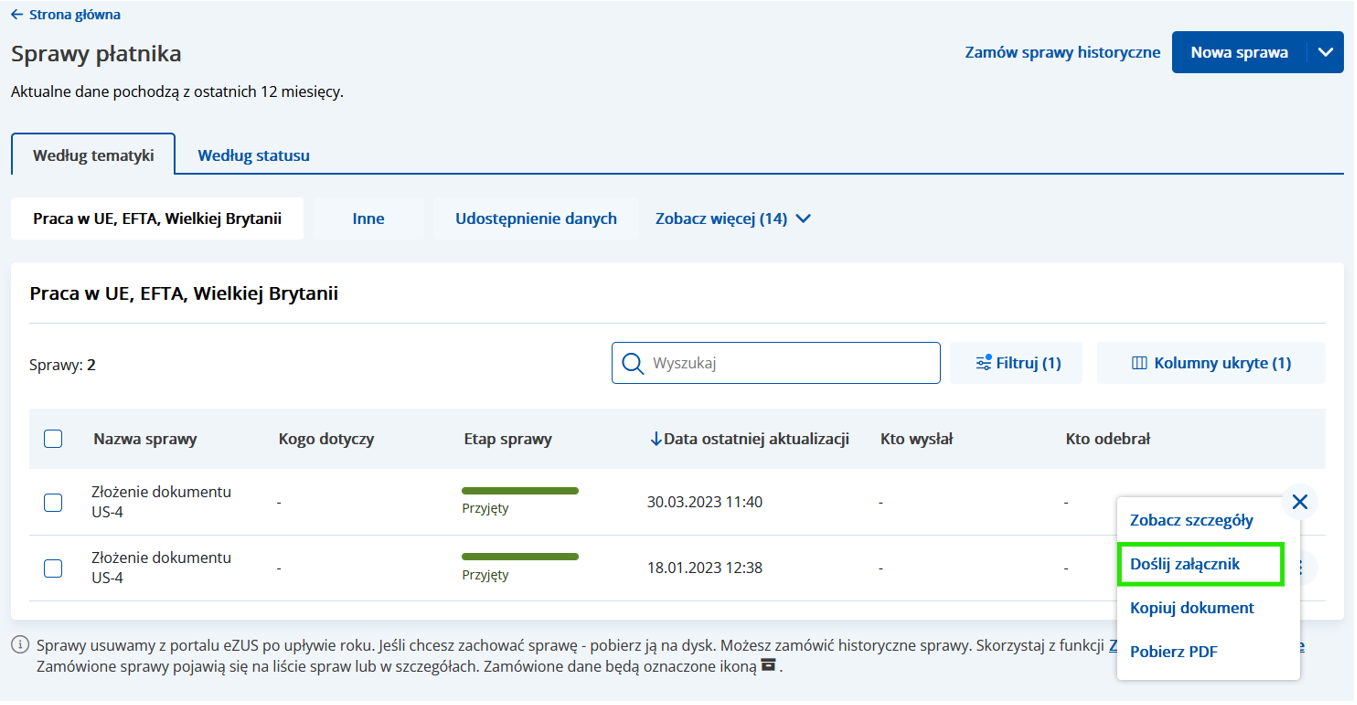The image size is (1357, 705).
Task: Click Zamów sprawy historyczne link
Action: coord(1062,53)
